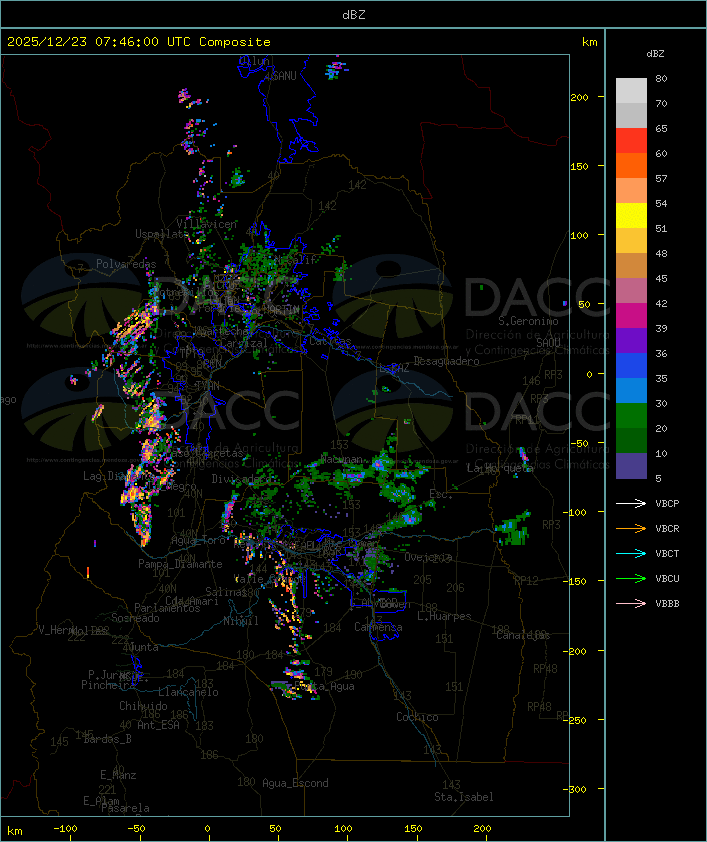Viewport: 707px width, 842px height.
Task: Click the Villavicen place label
Action: (x=206, y=224)
